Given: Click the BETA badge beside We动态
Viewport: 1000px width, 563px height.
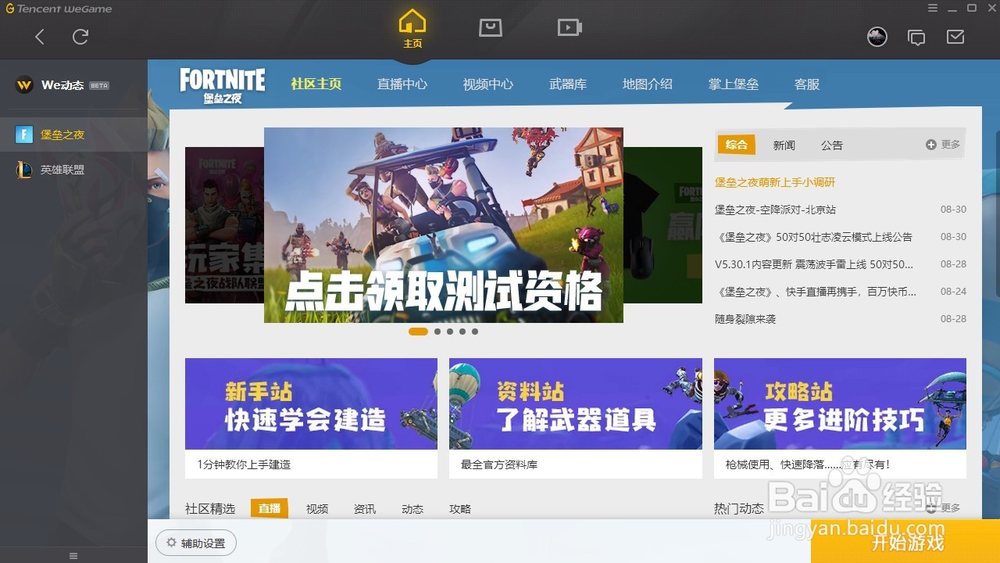Looking at the screenshot, I should (99, 85).
